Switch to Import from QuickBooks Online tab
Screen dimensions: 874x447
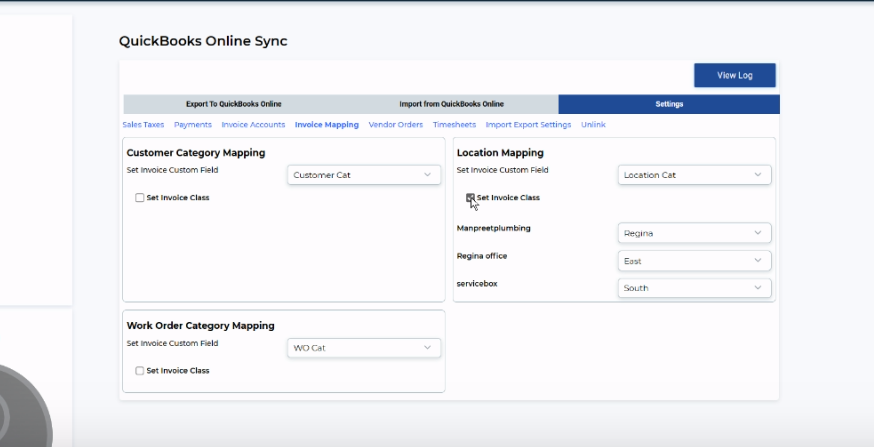point(451,104)
